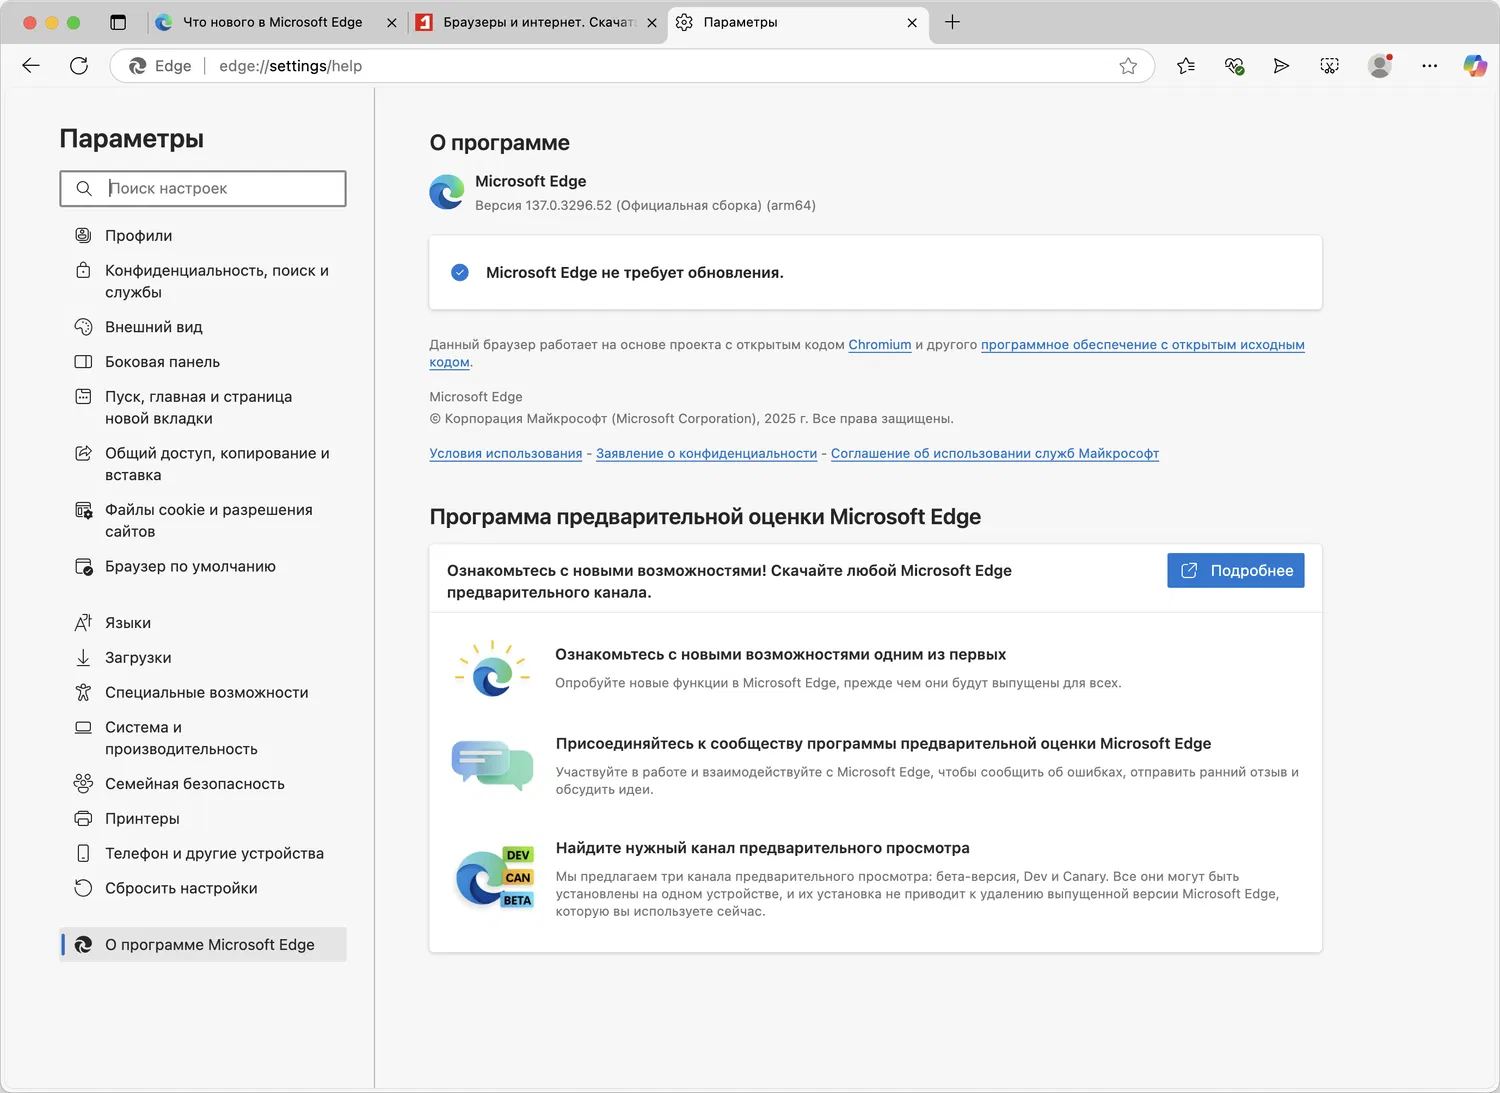The width and height of the screenshot is (1500, 1093).
Task: Close the Браузеры и интернет tab
Action: 652,22
